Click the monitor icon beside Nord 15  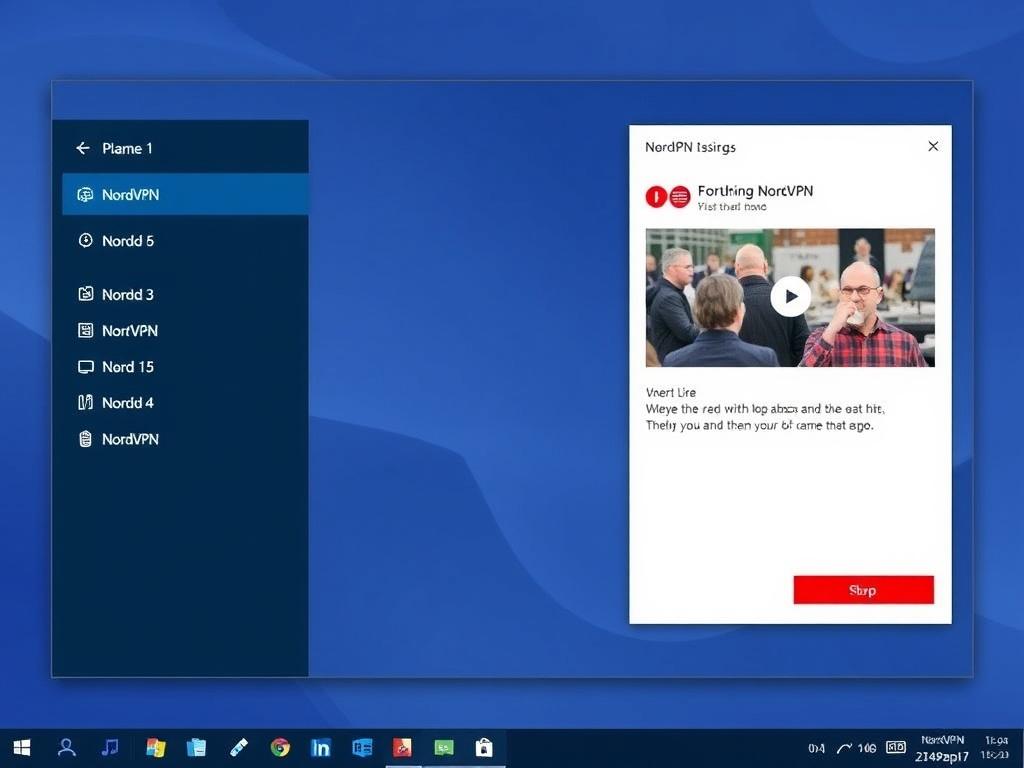(x=86, y=367)
